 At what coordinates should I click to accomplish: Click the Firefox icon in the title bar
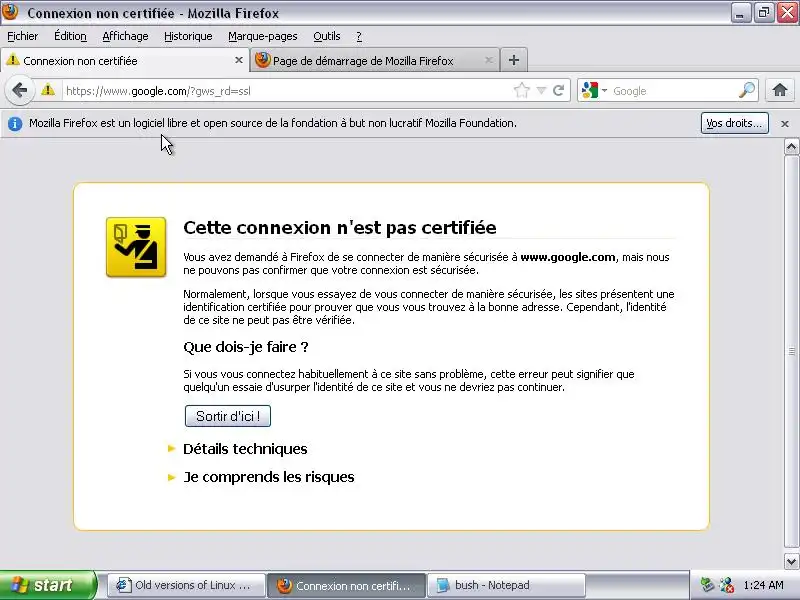(x=10, y=12)
